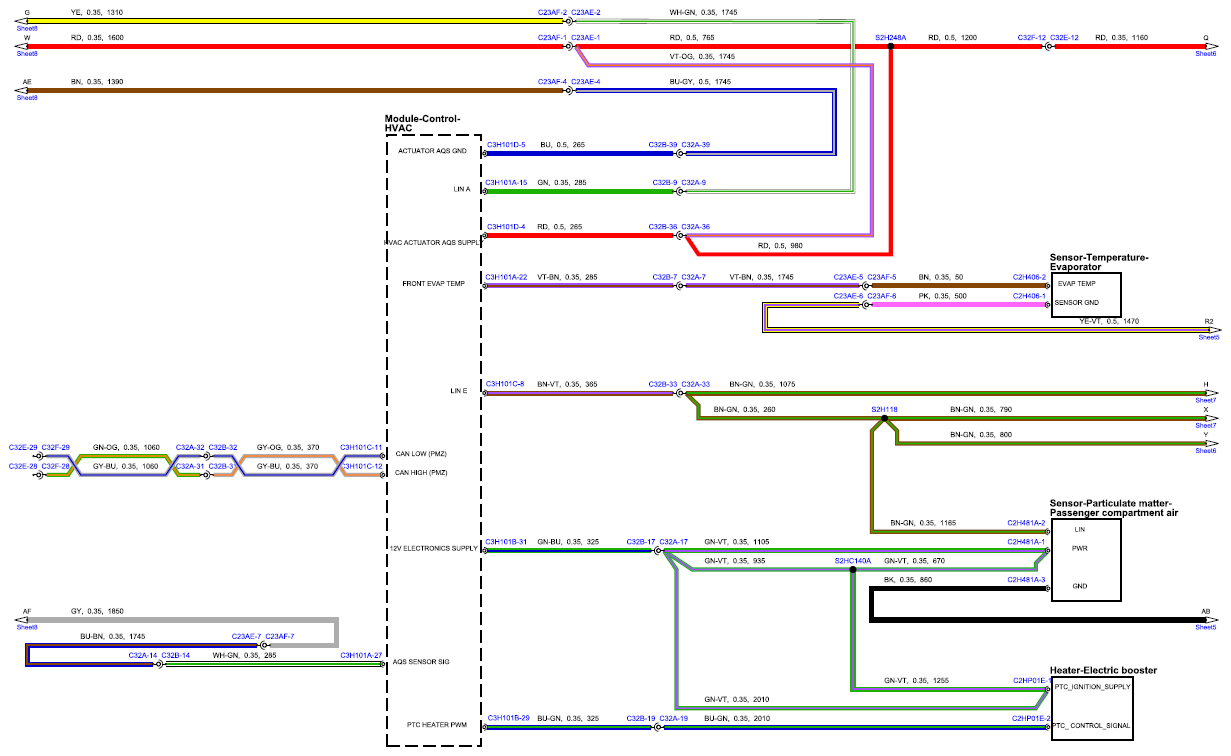Open connector reference C32F-28
The width and height of the screenshot is (1231, 756).
[57, 466]
